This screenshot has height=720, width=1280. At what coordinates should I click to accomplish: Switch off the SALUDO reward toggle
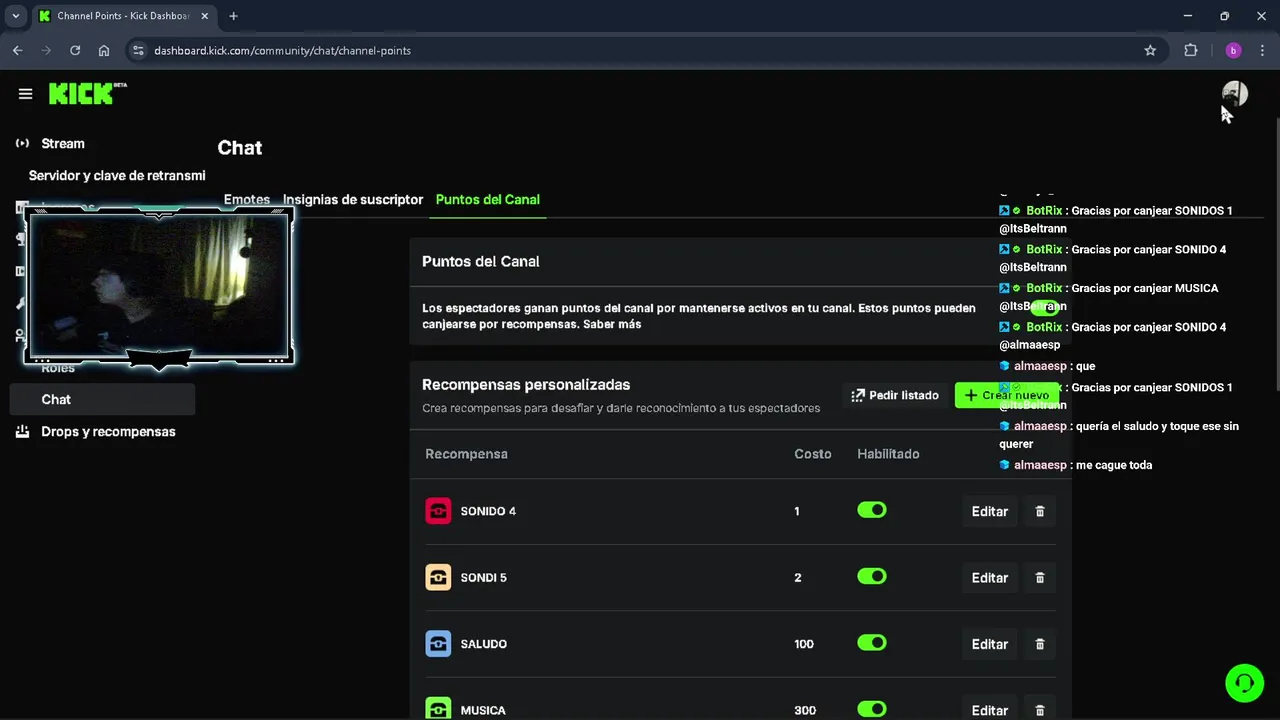[872, 643]
